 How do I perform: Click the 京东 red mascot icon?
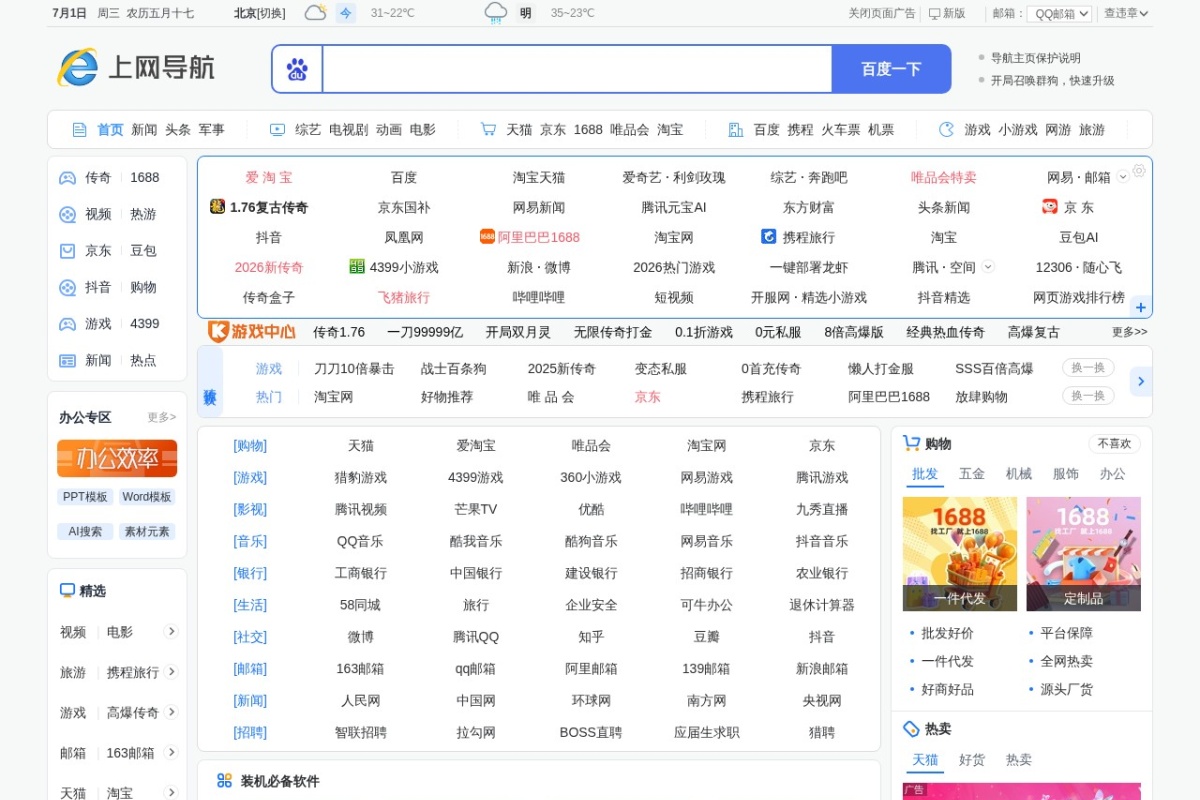point(1050,207)
